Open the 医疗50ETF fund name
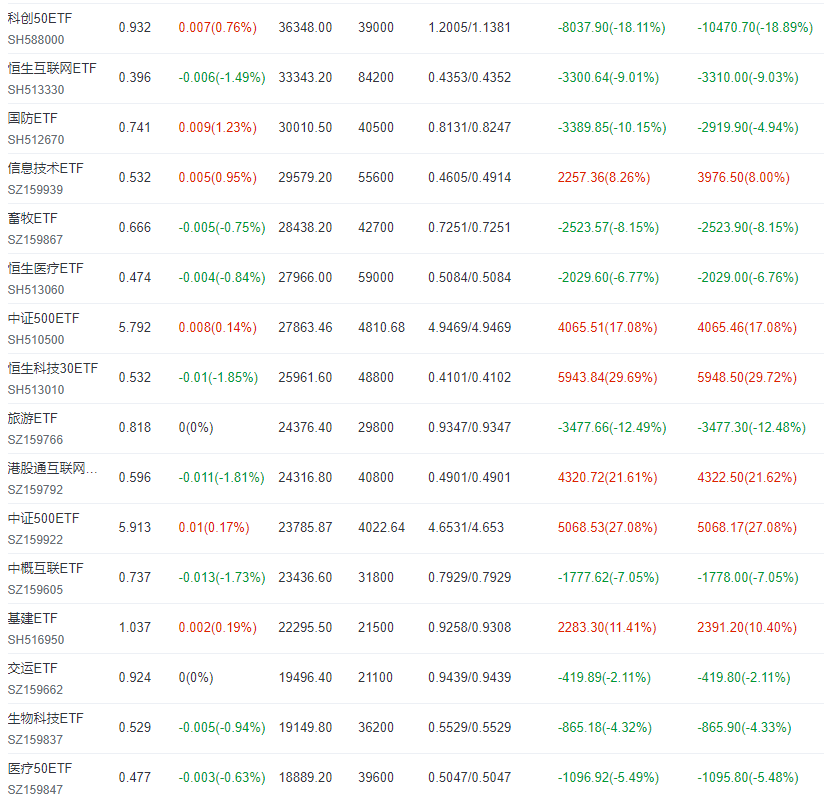The width and height of the screenshot is (824, 803). click(40, 768)
